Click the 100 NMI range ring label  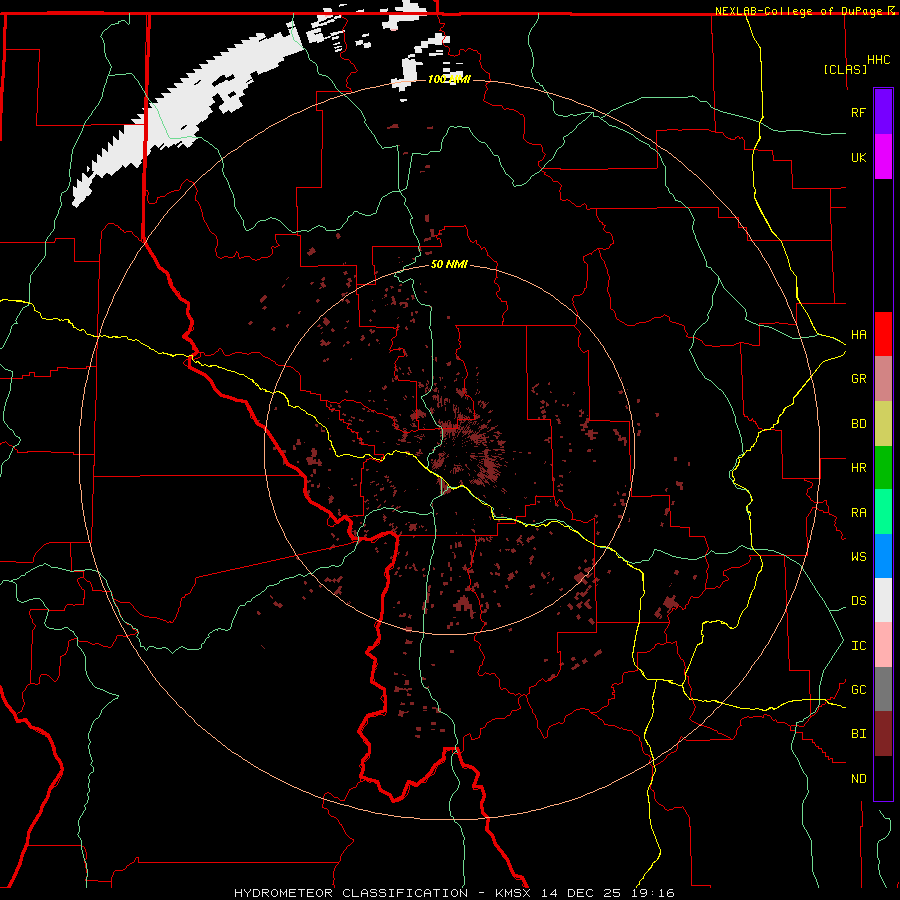coord(449,79)
